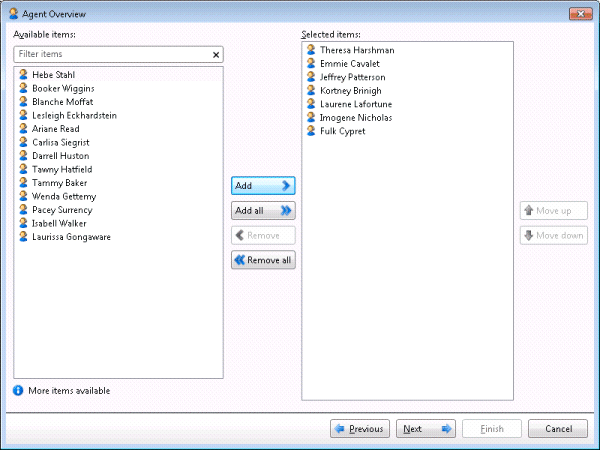Screen dimensions: 600x450
Task: Focus the Filter items text field
Action: [x=110, y=55]
